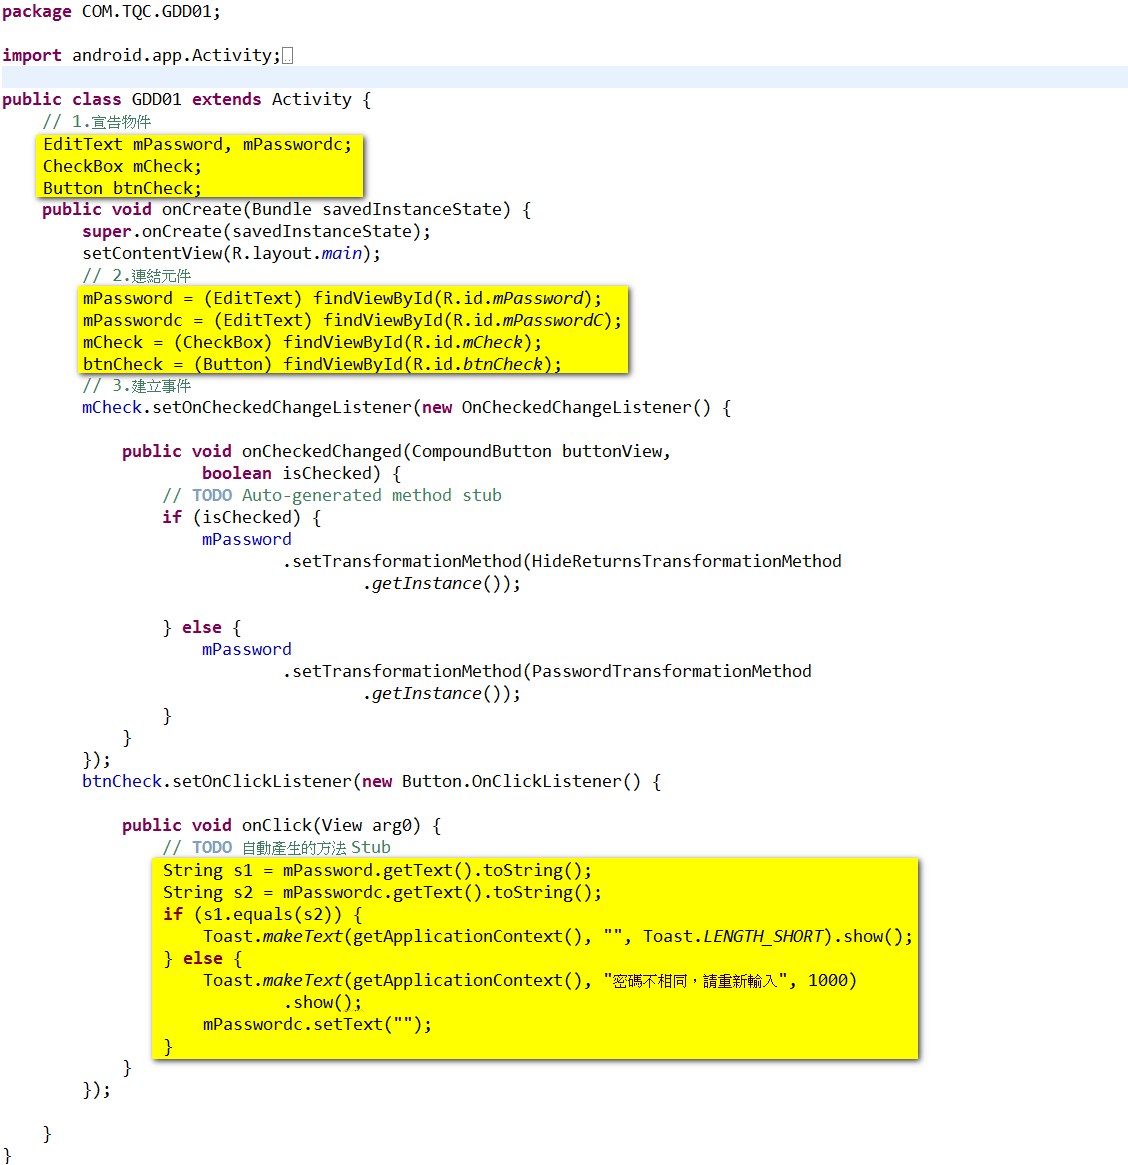Expand the folded imports box after android.app.Activity
1128x1165 pixels.
[x=288, y=56]
